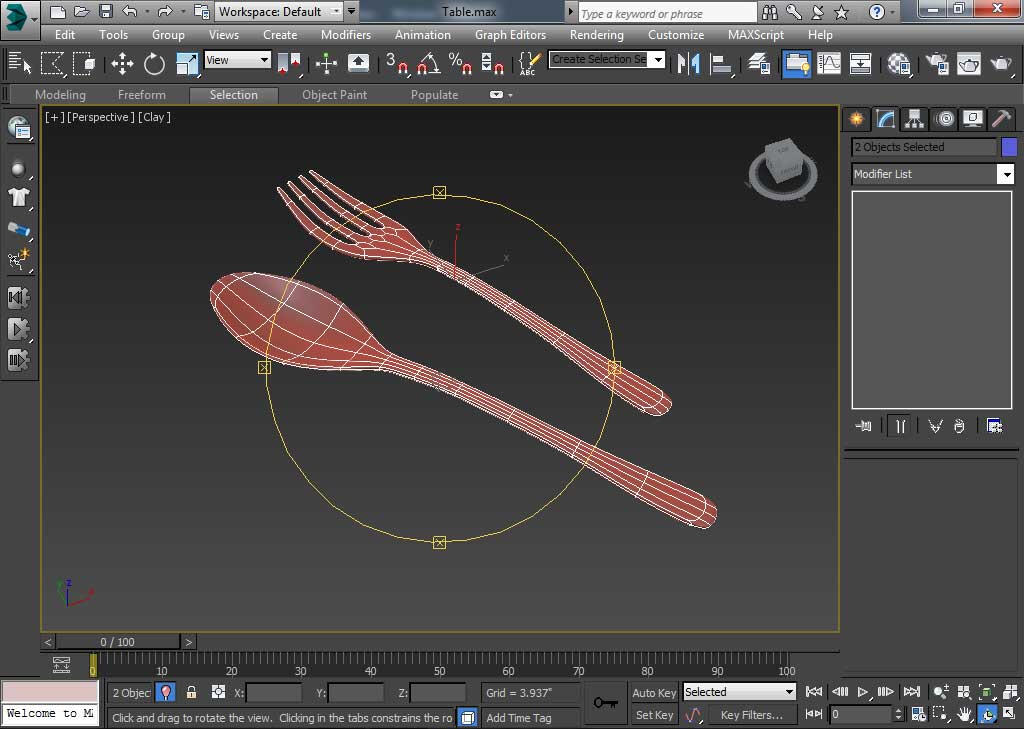Switch to the Freeform ribbon tab
Screen dimensions: 1024x729
[x=142, y=95]
